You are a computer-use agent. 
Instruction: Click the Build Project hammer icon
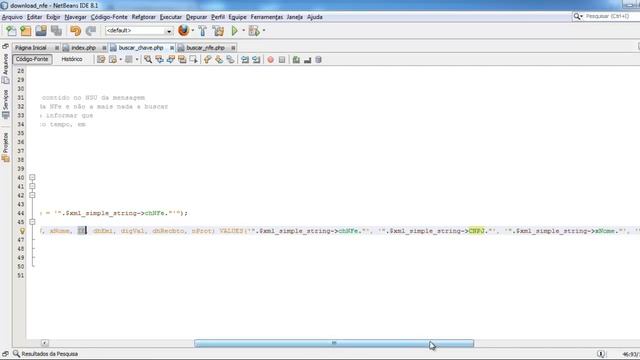[x=202, y=31]
